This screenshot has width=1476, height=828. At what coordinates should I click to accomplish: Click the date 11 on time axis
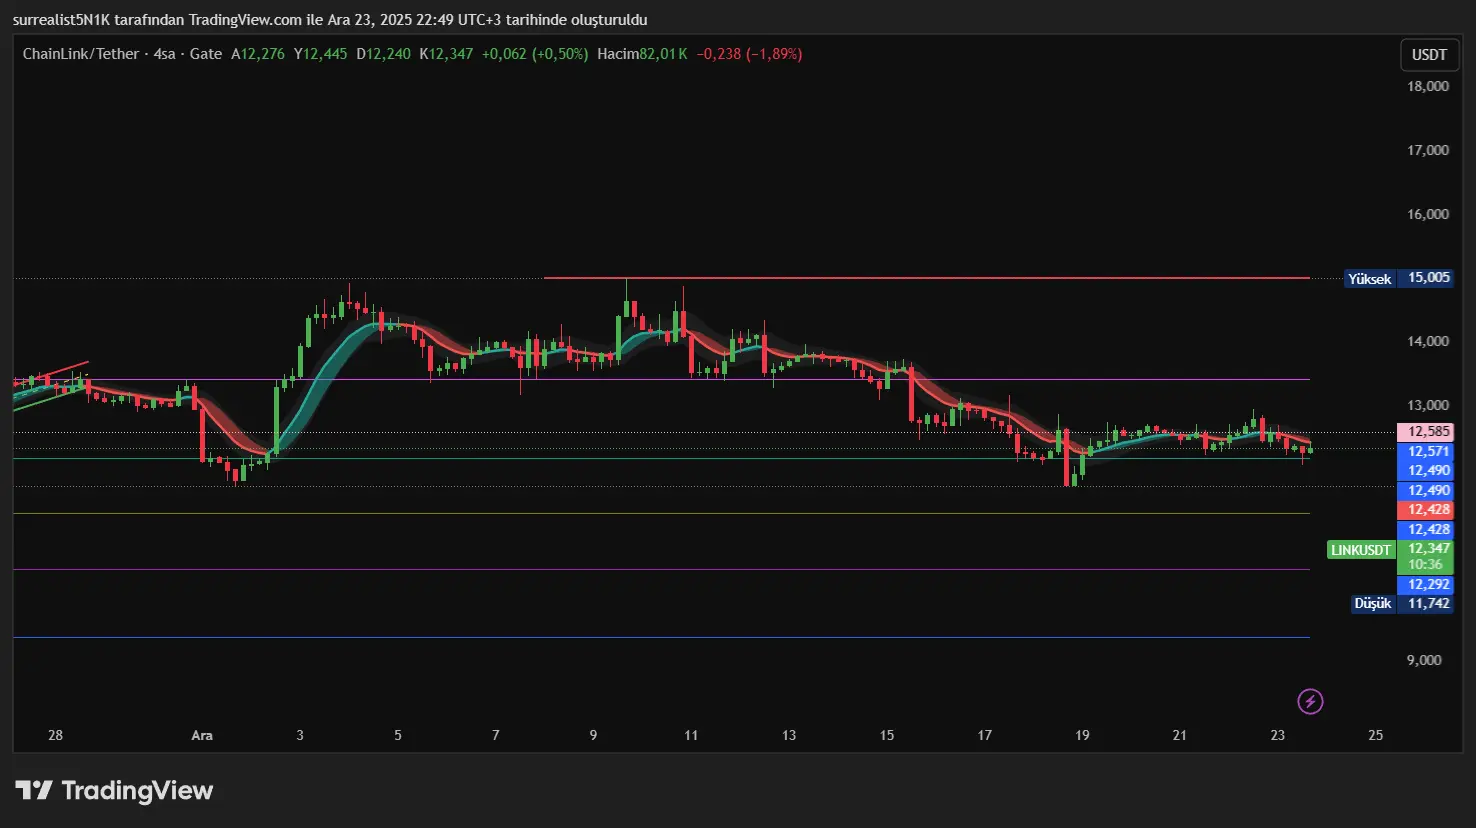point(691,736)
